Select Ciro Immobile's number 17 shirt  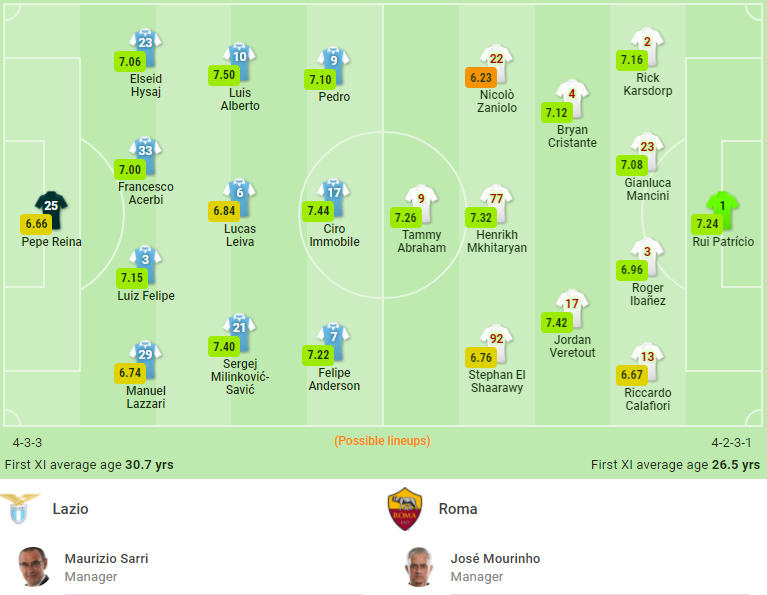pos(334,198)
